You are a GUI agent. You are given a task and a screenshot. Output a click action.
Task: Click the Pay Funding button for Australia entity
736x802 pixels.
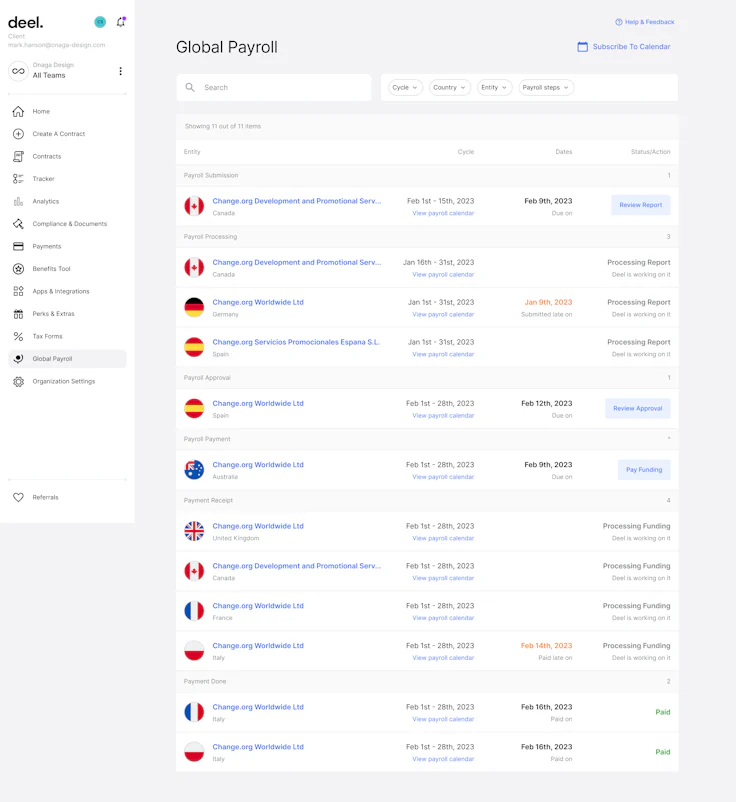point(643,469)
